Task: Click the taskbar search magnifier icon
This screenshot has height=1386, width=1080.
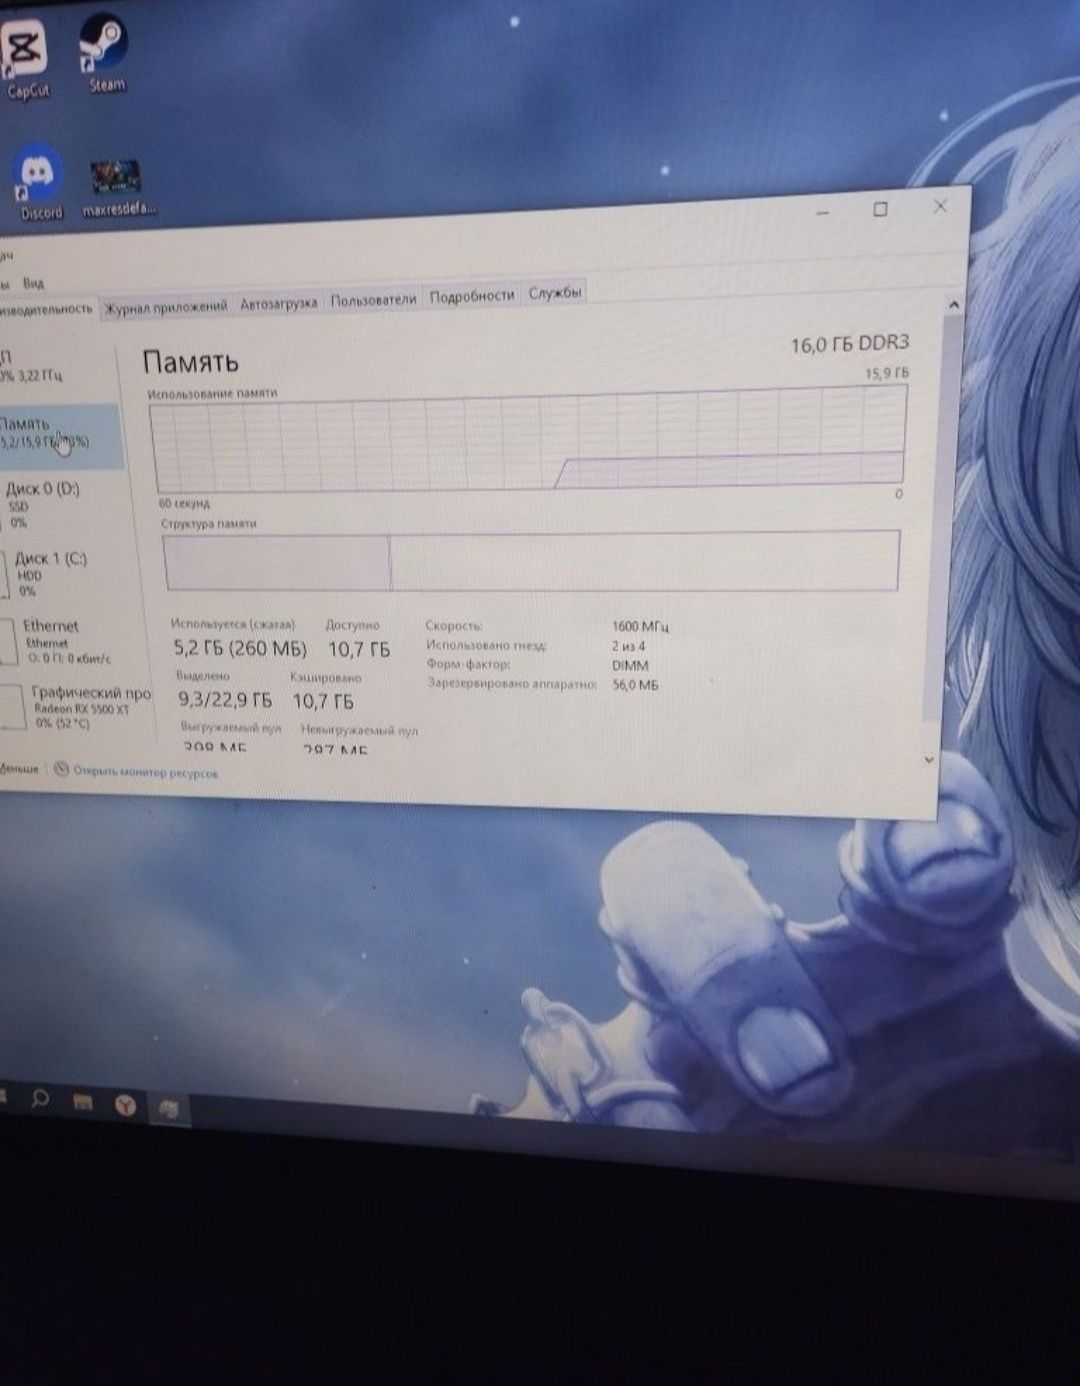Action: (40, 1099)
